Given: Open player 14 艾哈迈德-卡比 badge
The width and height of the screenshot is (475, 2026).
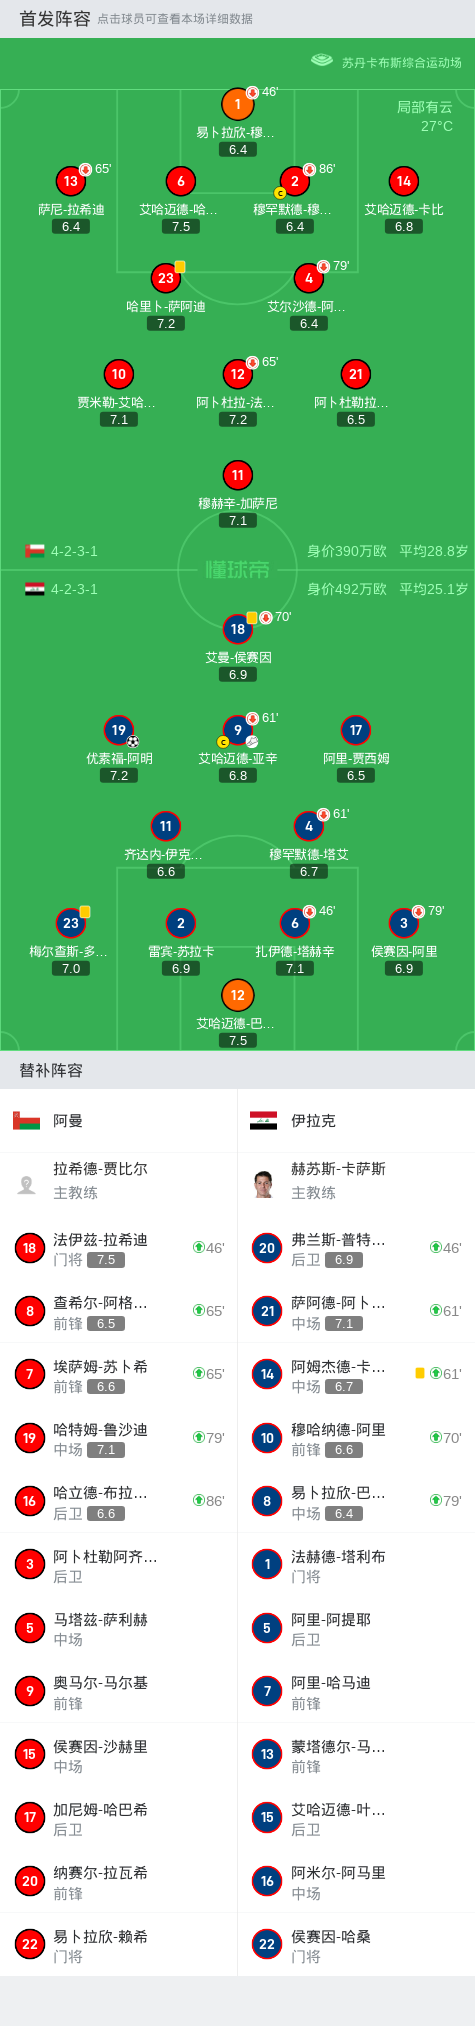Looking at the screenshot, I should [x=403, y=181].
